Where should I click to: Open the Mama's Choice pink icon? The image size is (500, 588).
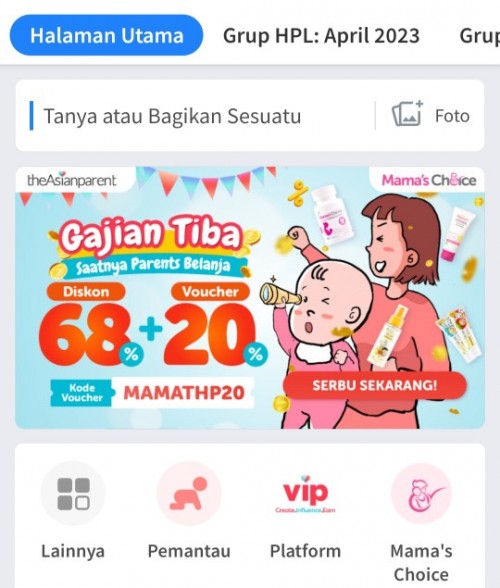point(421,494)
